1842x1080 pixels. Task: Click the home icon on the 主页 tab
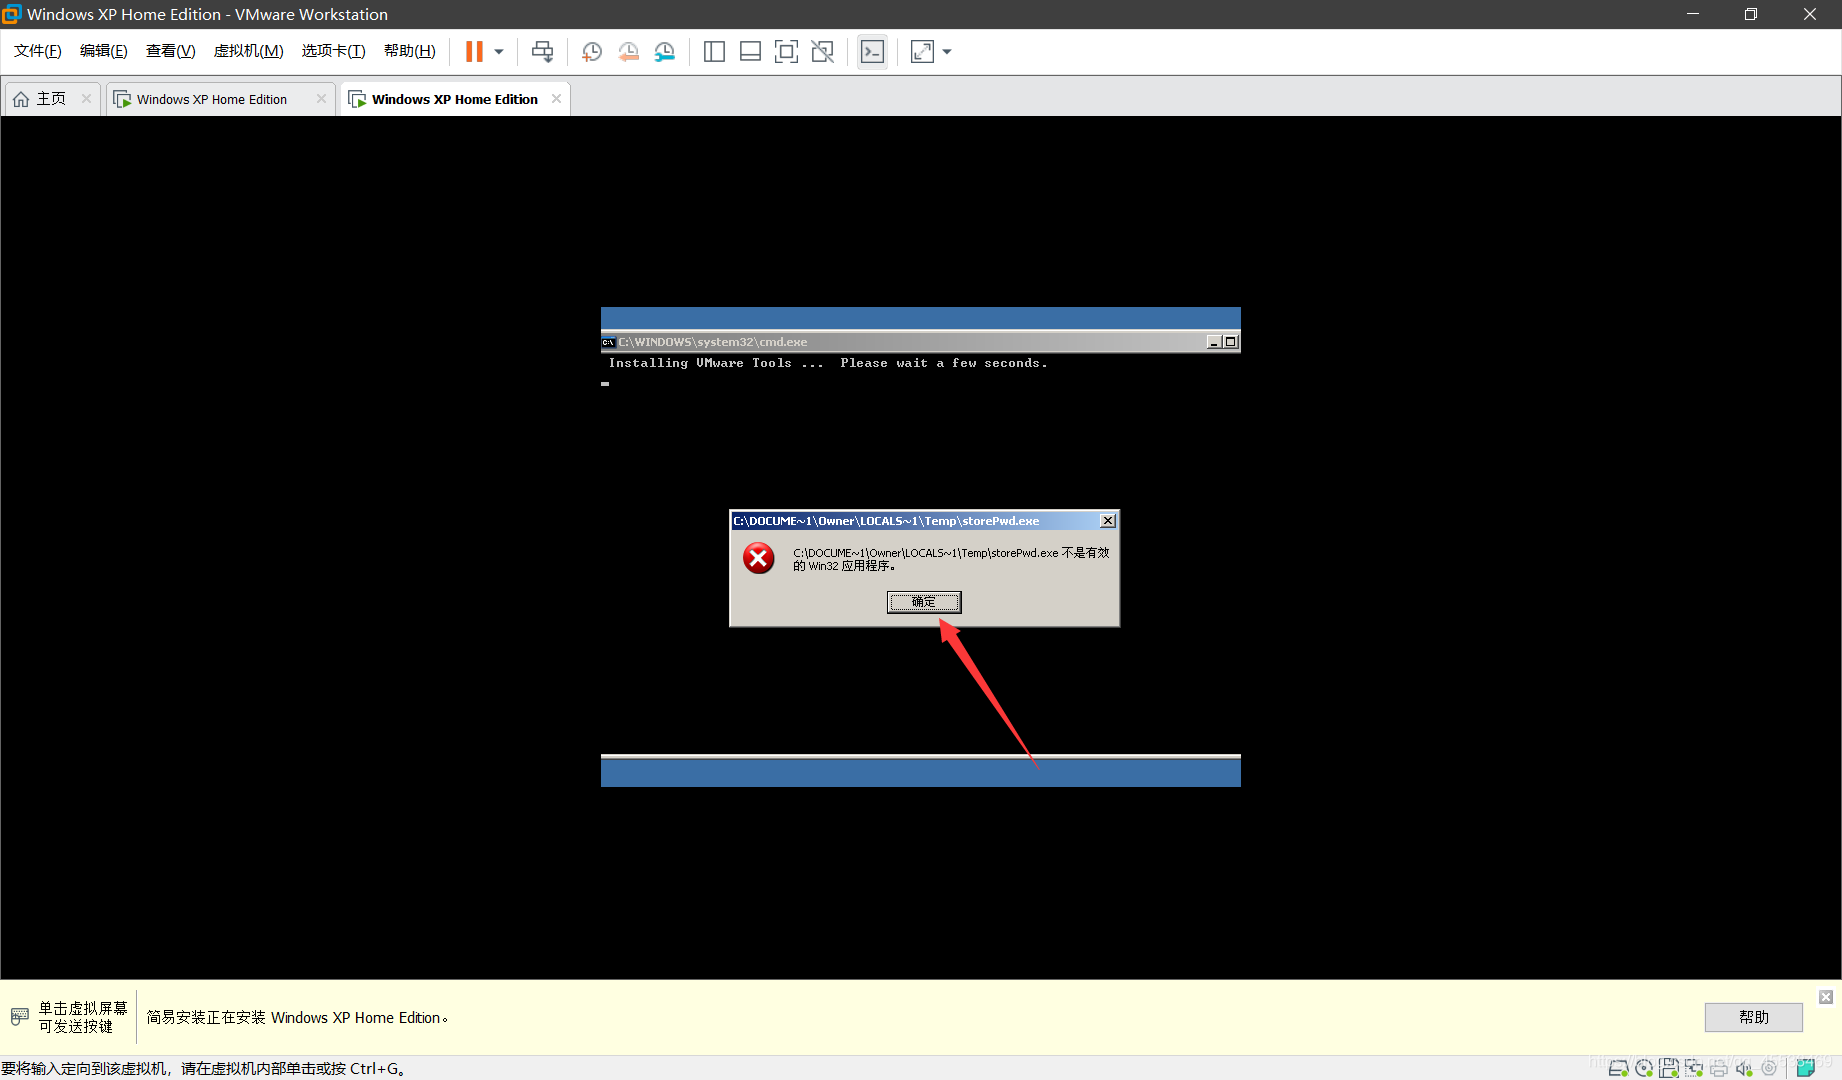point(21,99)
